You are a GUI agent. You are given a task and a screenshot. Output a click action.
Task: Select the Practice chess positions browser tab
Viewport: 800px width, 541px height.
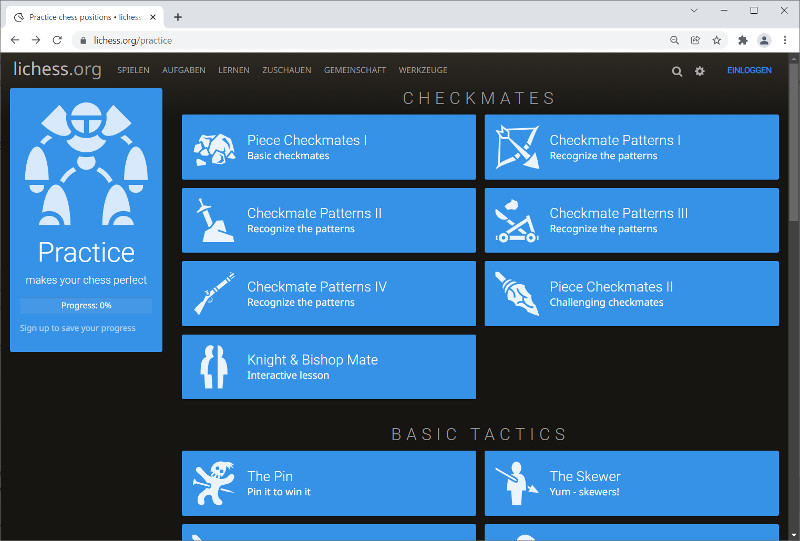[x=85, y=17]
